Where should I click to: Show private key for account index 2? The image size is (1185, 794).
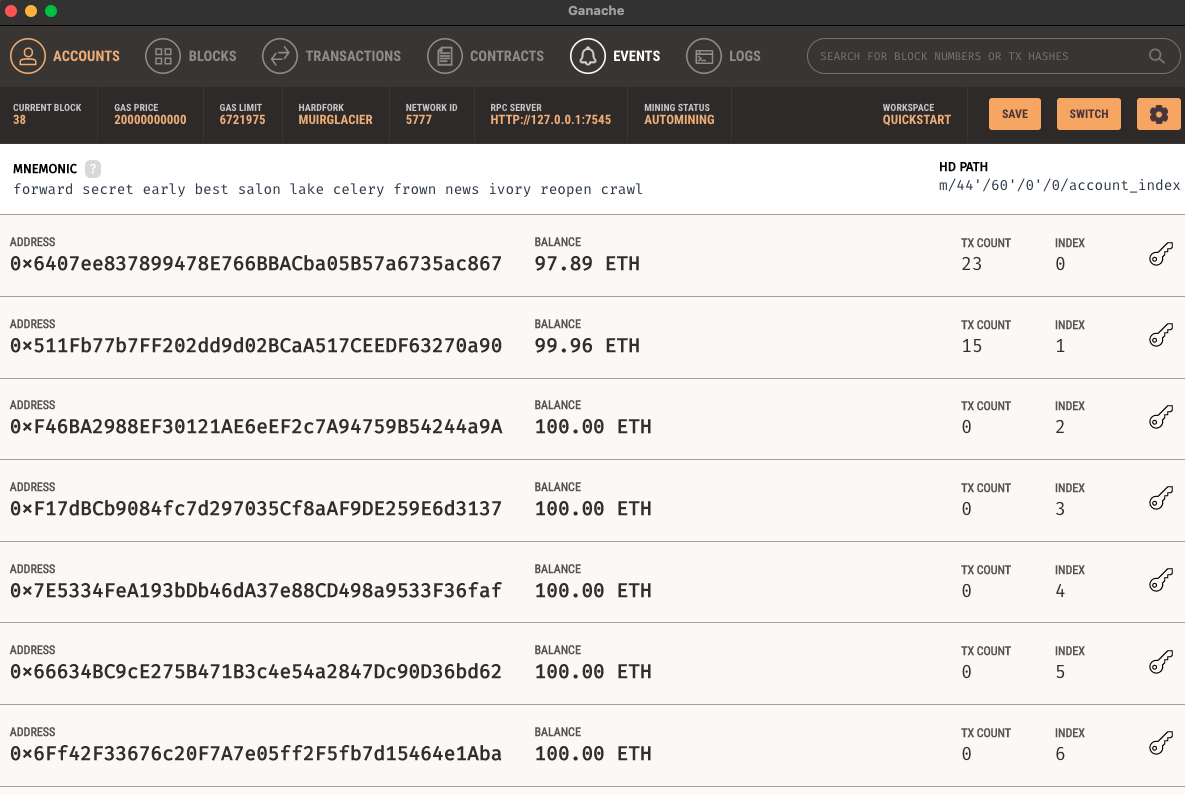click(1161, 417)
